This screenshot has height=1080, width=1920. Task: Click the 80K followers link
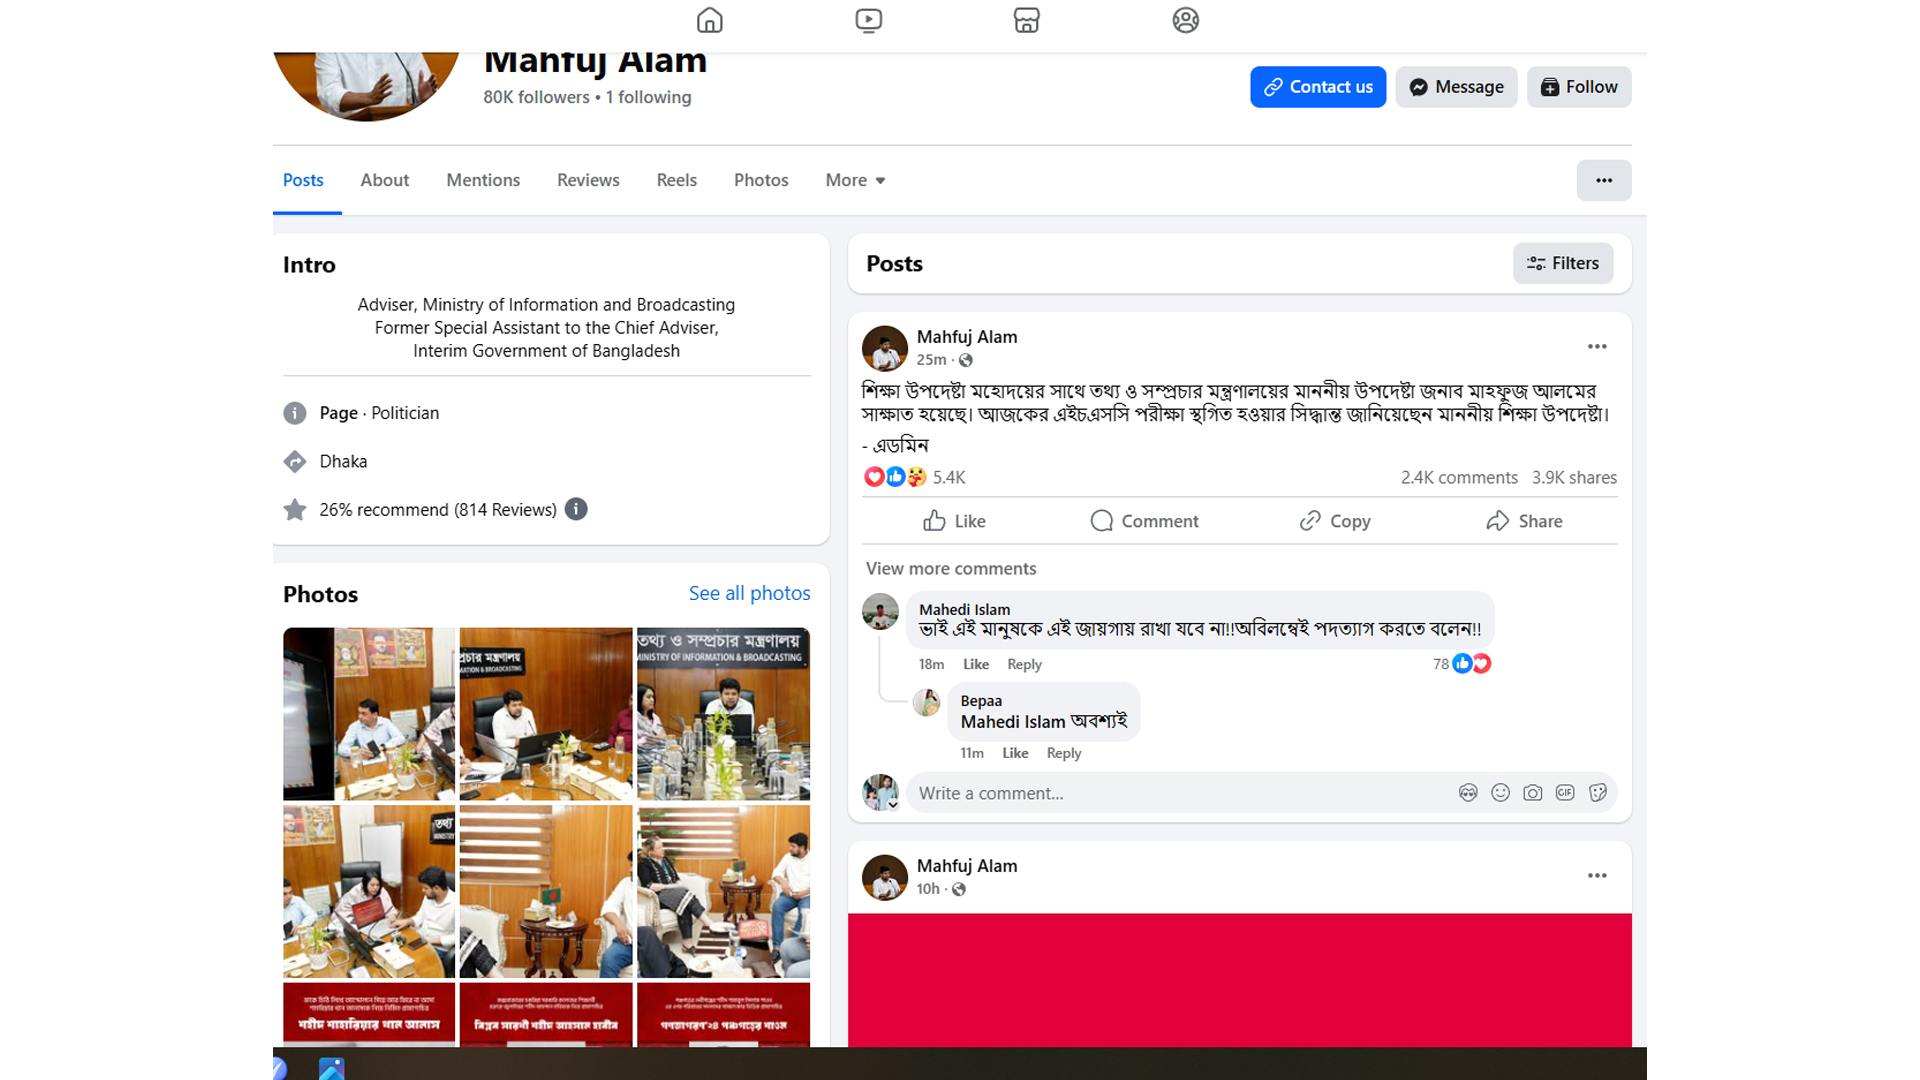click(x=536, y=97)
